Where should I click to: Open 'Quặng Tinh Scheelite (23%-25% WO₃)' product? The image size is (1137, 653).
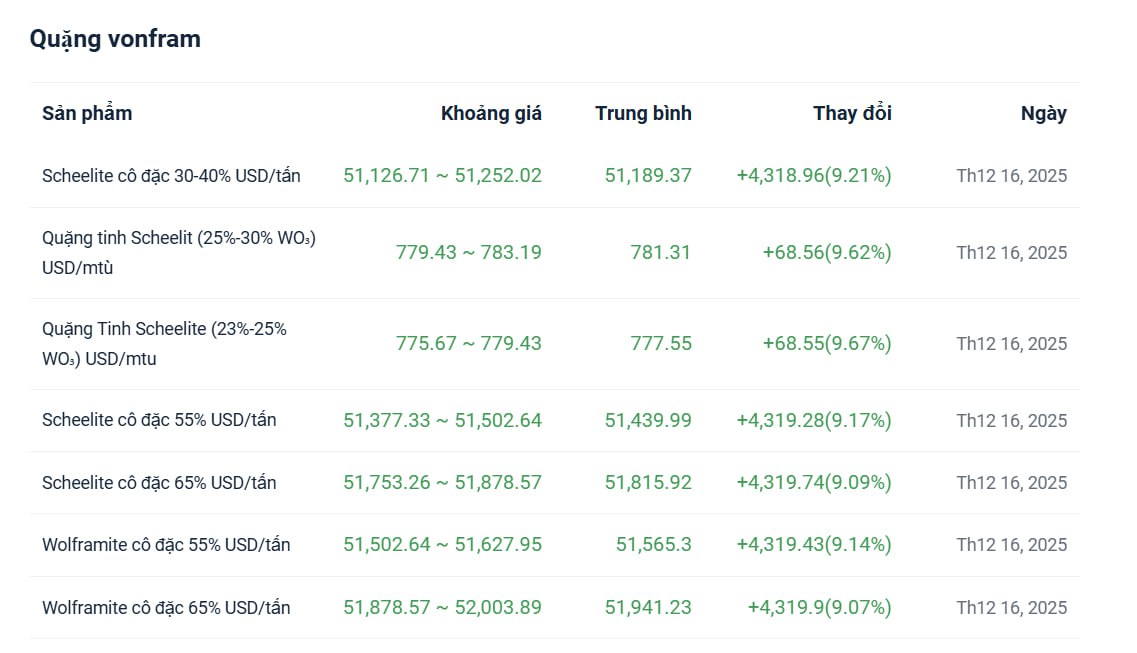pos(164,329)
